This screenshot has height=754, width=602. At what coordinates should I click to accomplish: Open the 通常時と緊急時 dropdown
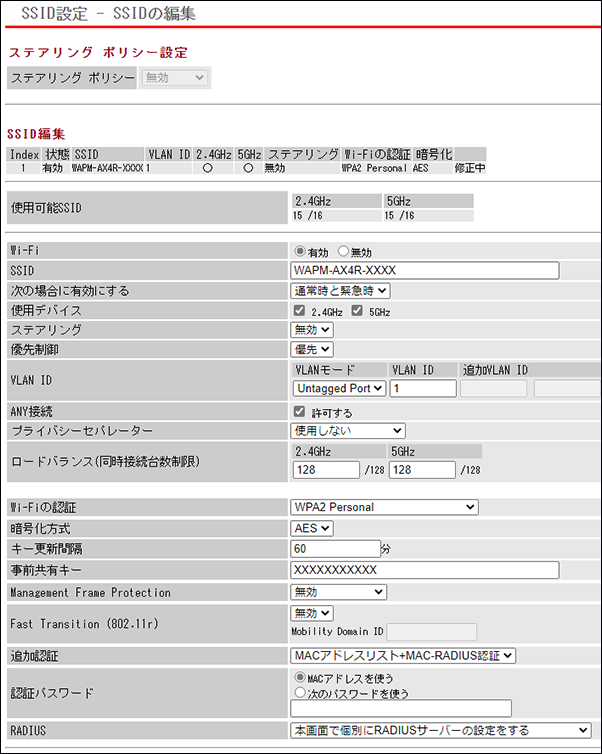tap(340, 291)
